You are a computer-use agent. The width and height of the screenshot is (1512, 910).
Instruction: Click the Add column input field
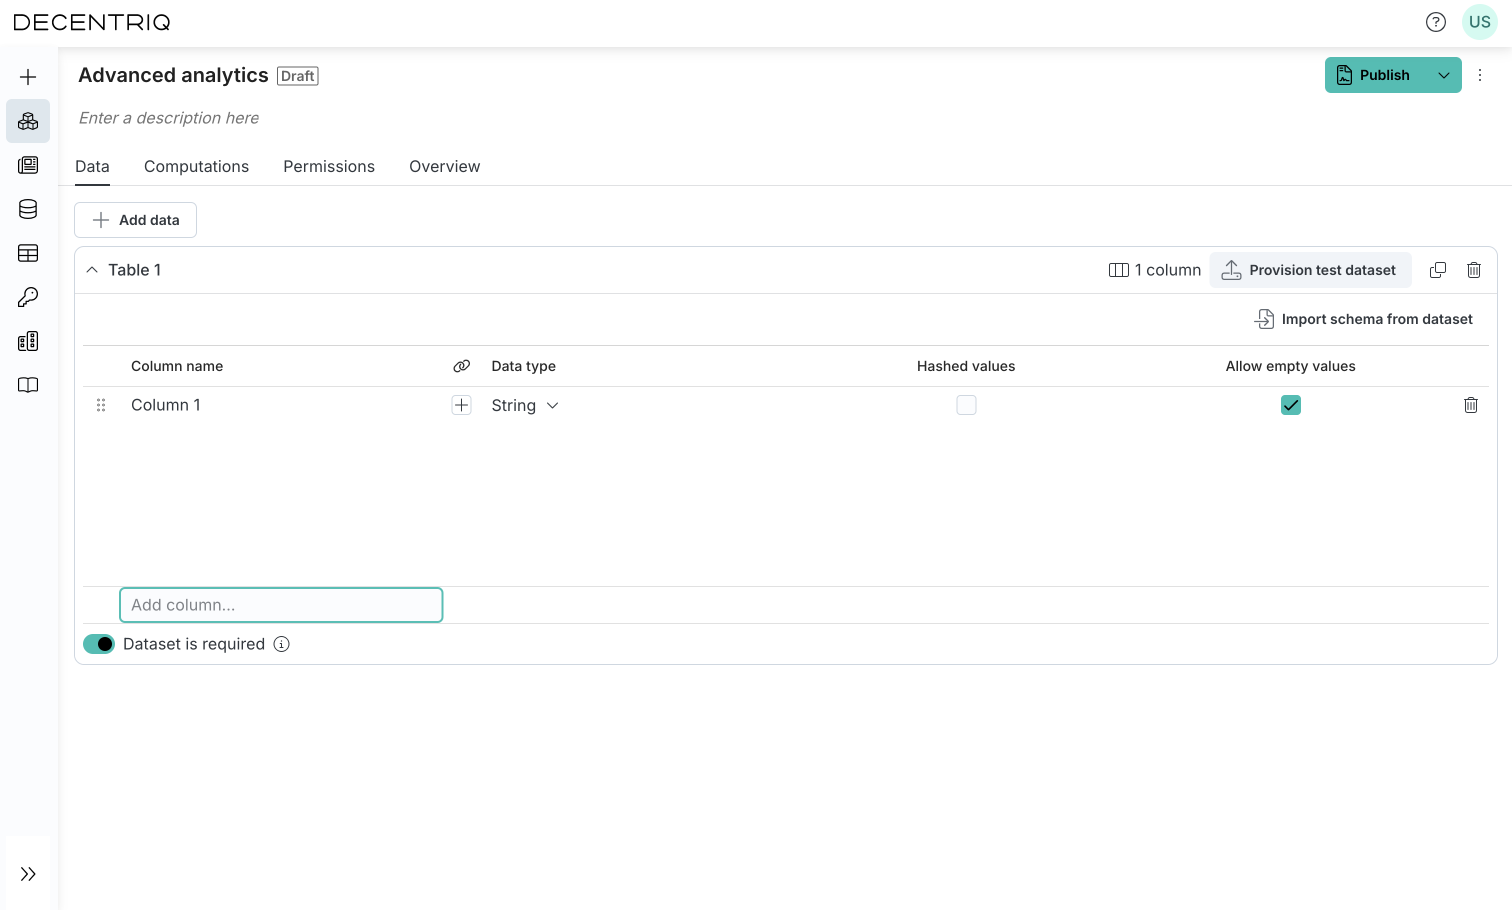(281, 605)
